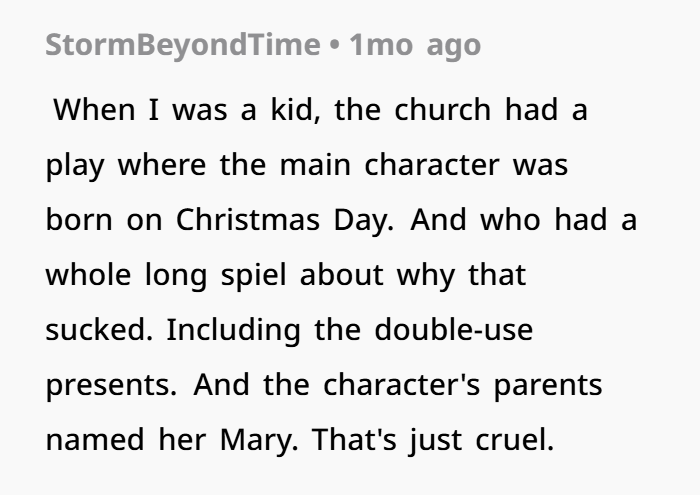Click the text "character's parents"
Screen dimensions: 700x495
(462, 385)
